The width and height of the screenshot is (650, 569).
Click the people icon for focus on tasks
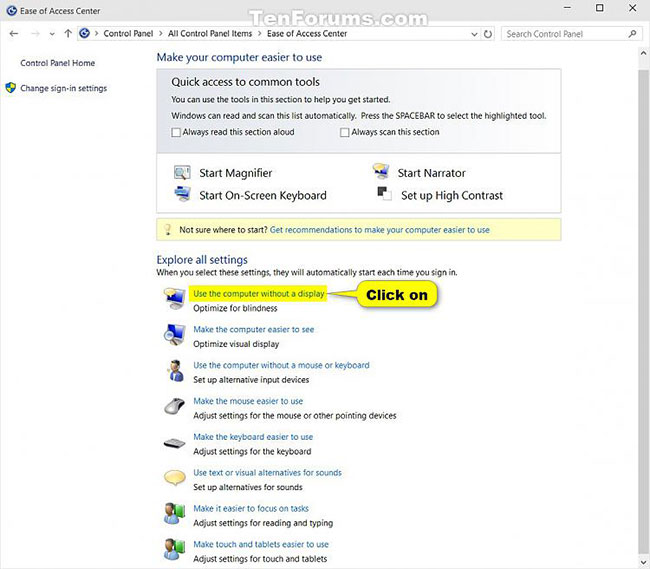(175, 513)
